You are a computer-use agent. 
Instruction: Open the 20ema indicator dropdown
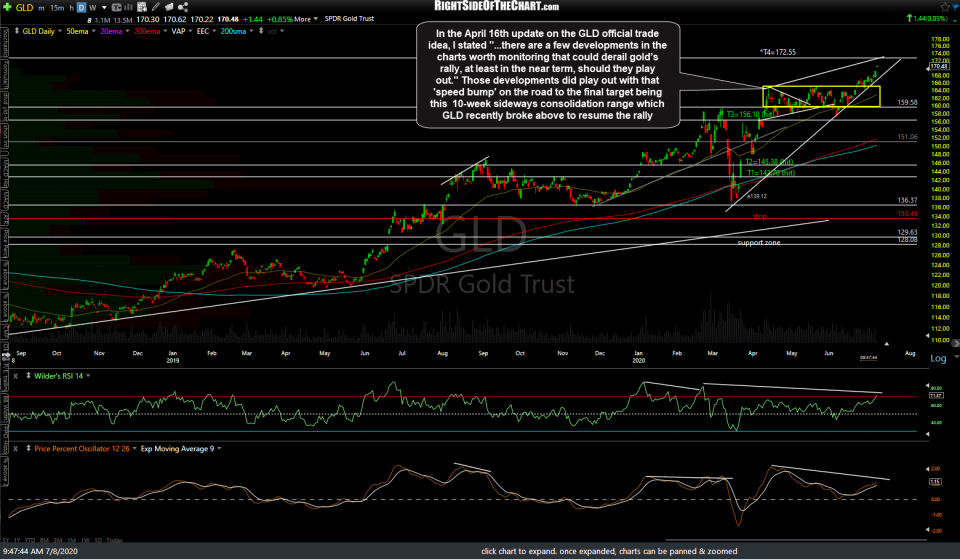click(127, 31)
